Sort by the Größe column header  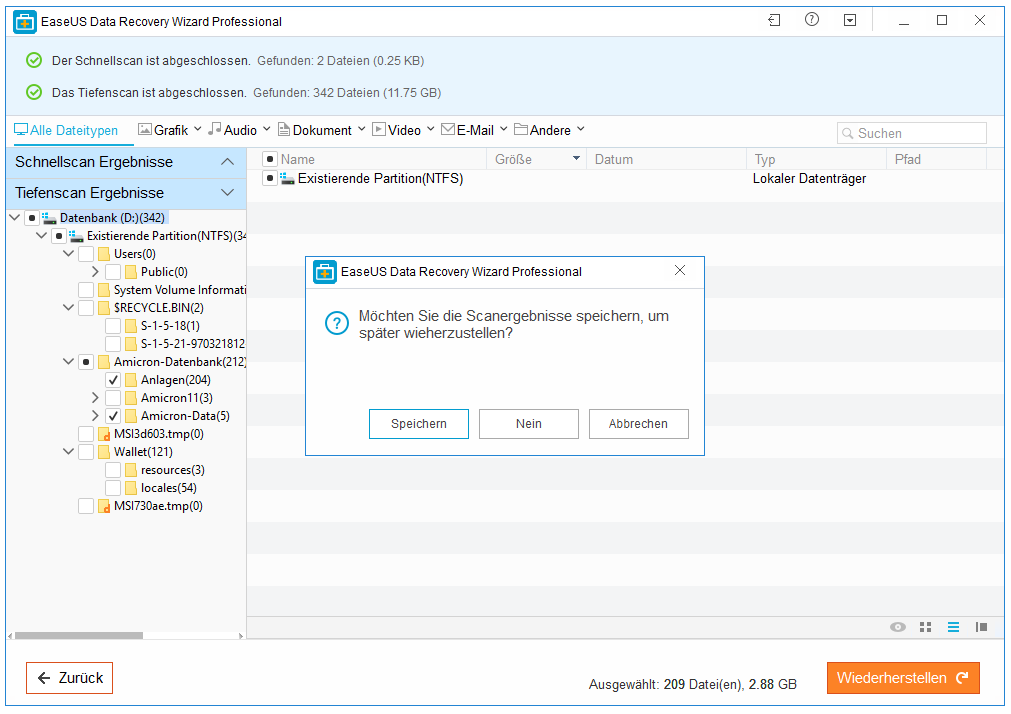pos(536,159)
